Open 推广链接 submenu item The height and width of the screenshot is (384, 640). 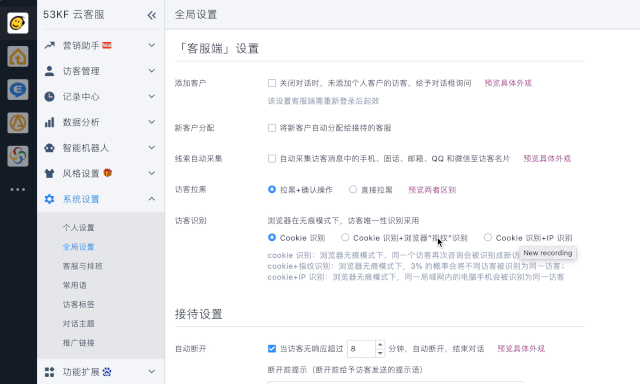click(78, 343)
